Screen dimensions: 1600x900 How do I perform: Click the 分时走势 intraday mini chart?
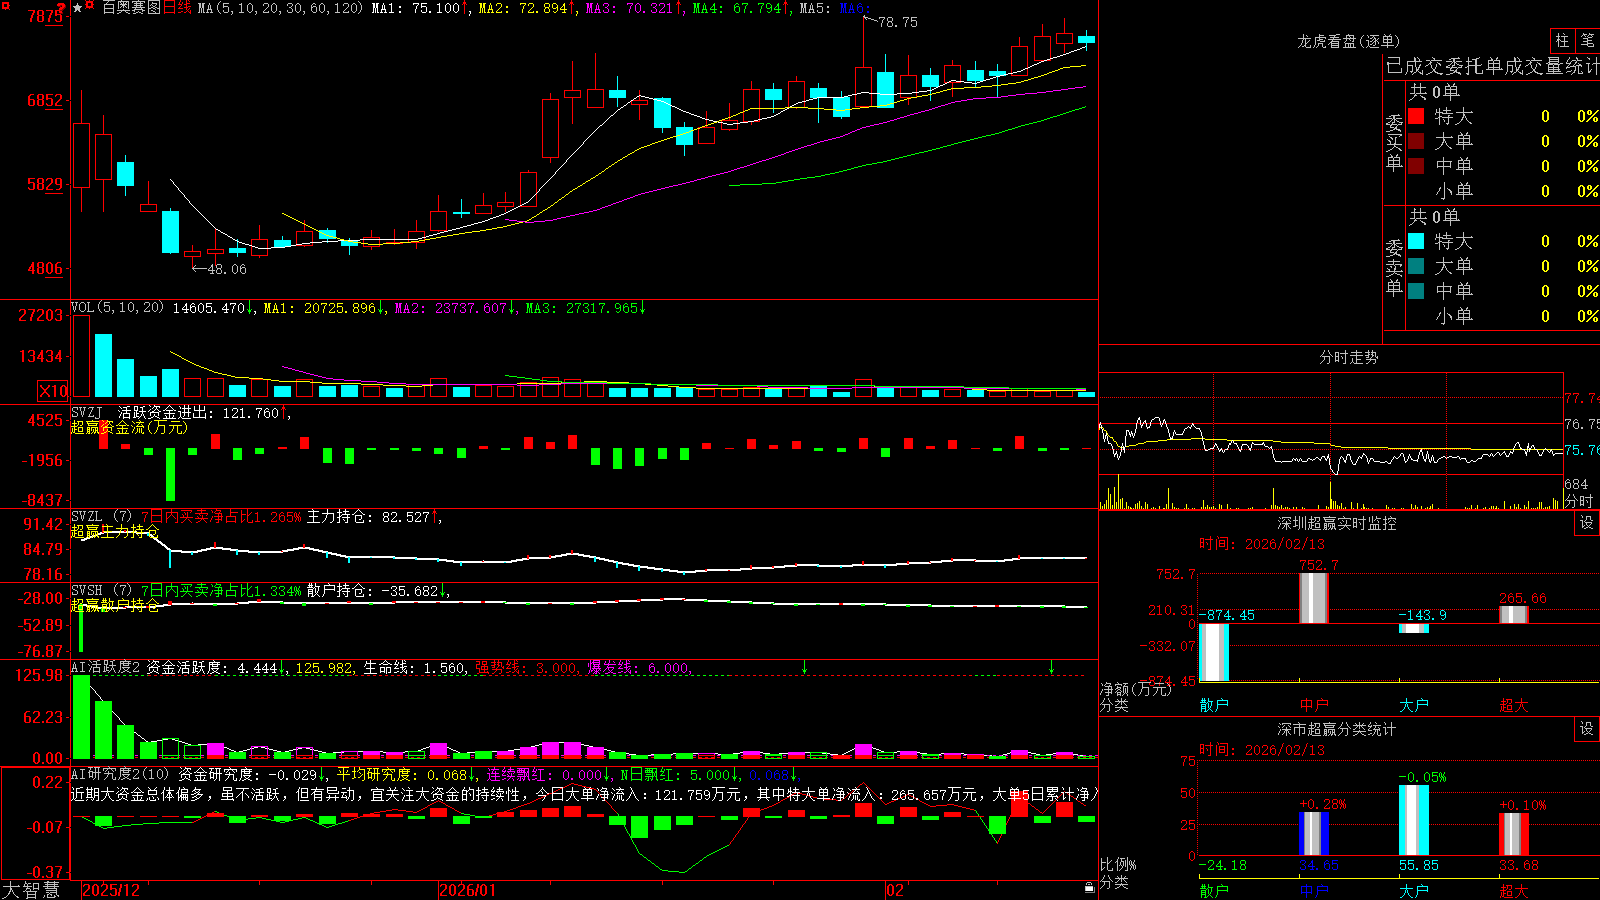pyautogui.click(x=1330, y=441)
